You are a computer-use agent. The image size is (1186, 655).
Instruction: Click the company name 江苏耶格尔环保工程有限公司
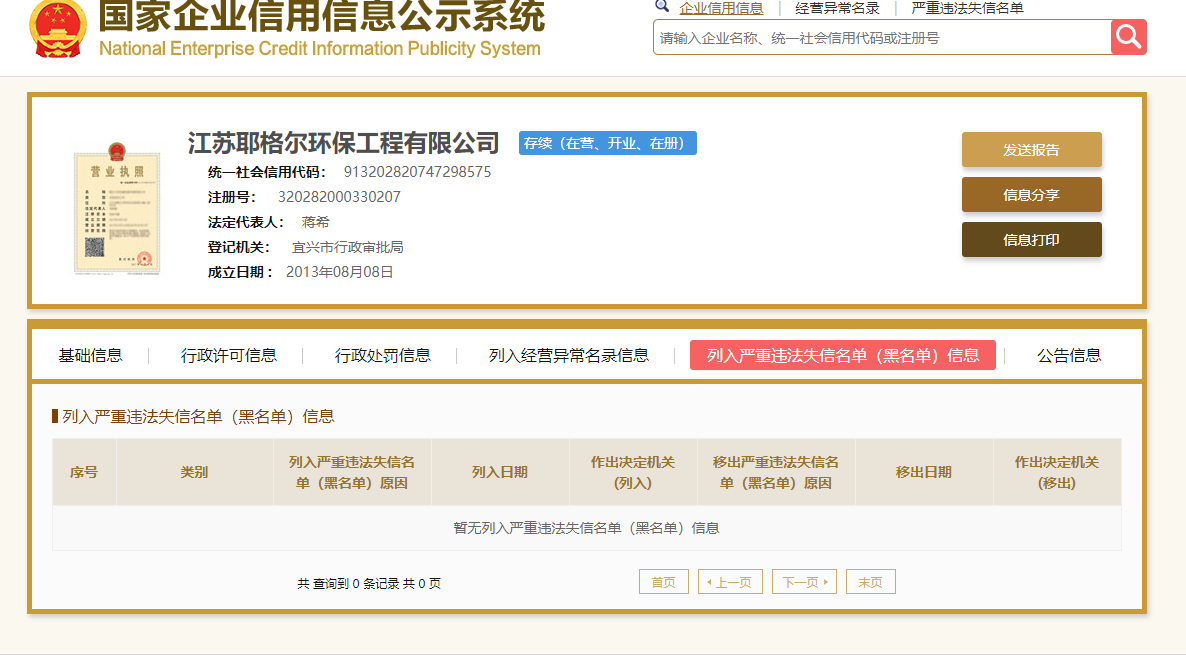coord(343,142)
